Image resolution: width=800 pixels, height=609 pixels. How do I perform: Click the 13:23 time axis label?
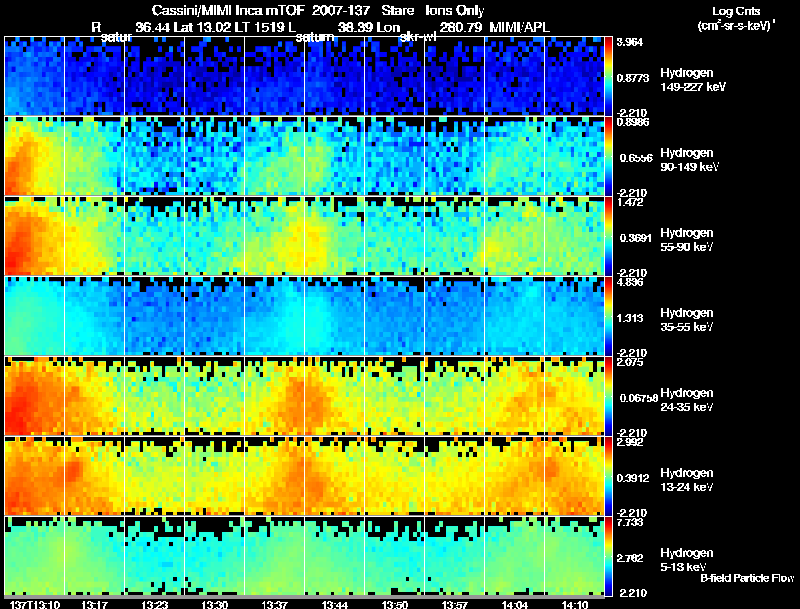click(155, 604)
